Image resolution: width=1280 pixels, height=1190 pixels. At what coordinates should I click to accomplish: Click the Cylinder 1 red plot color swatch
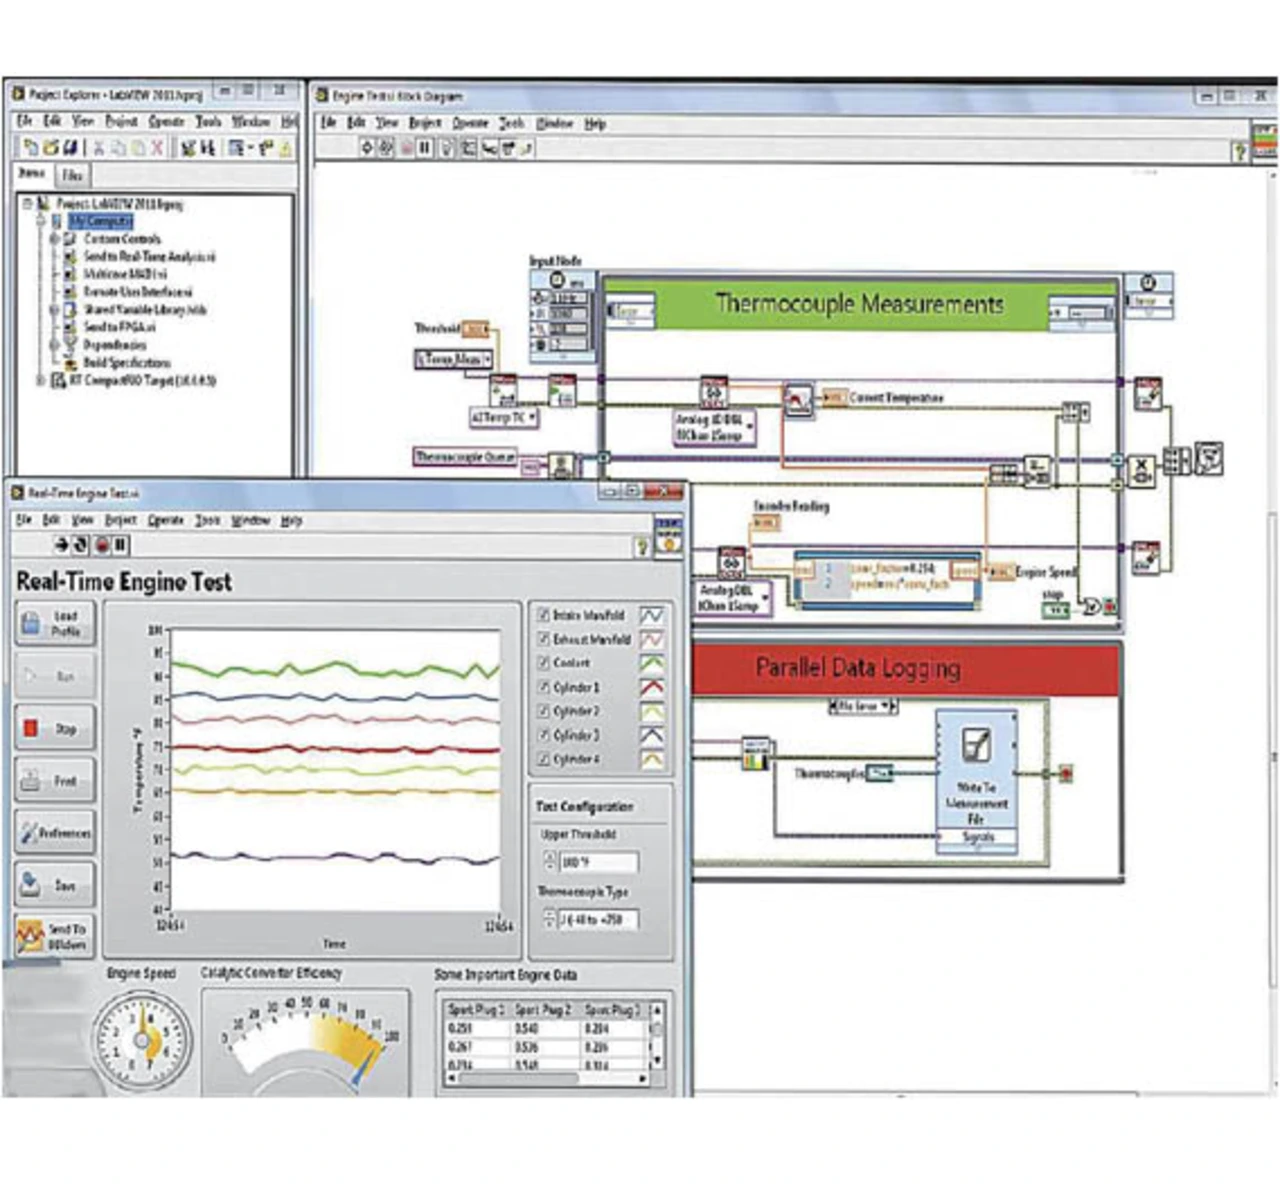coord(651,687)
